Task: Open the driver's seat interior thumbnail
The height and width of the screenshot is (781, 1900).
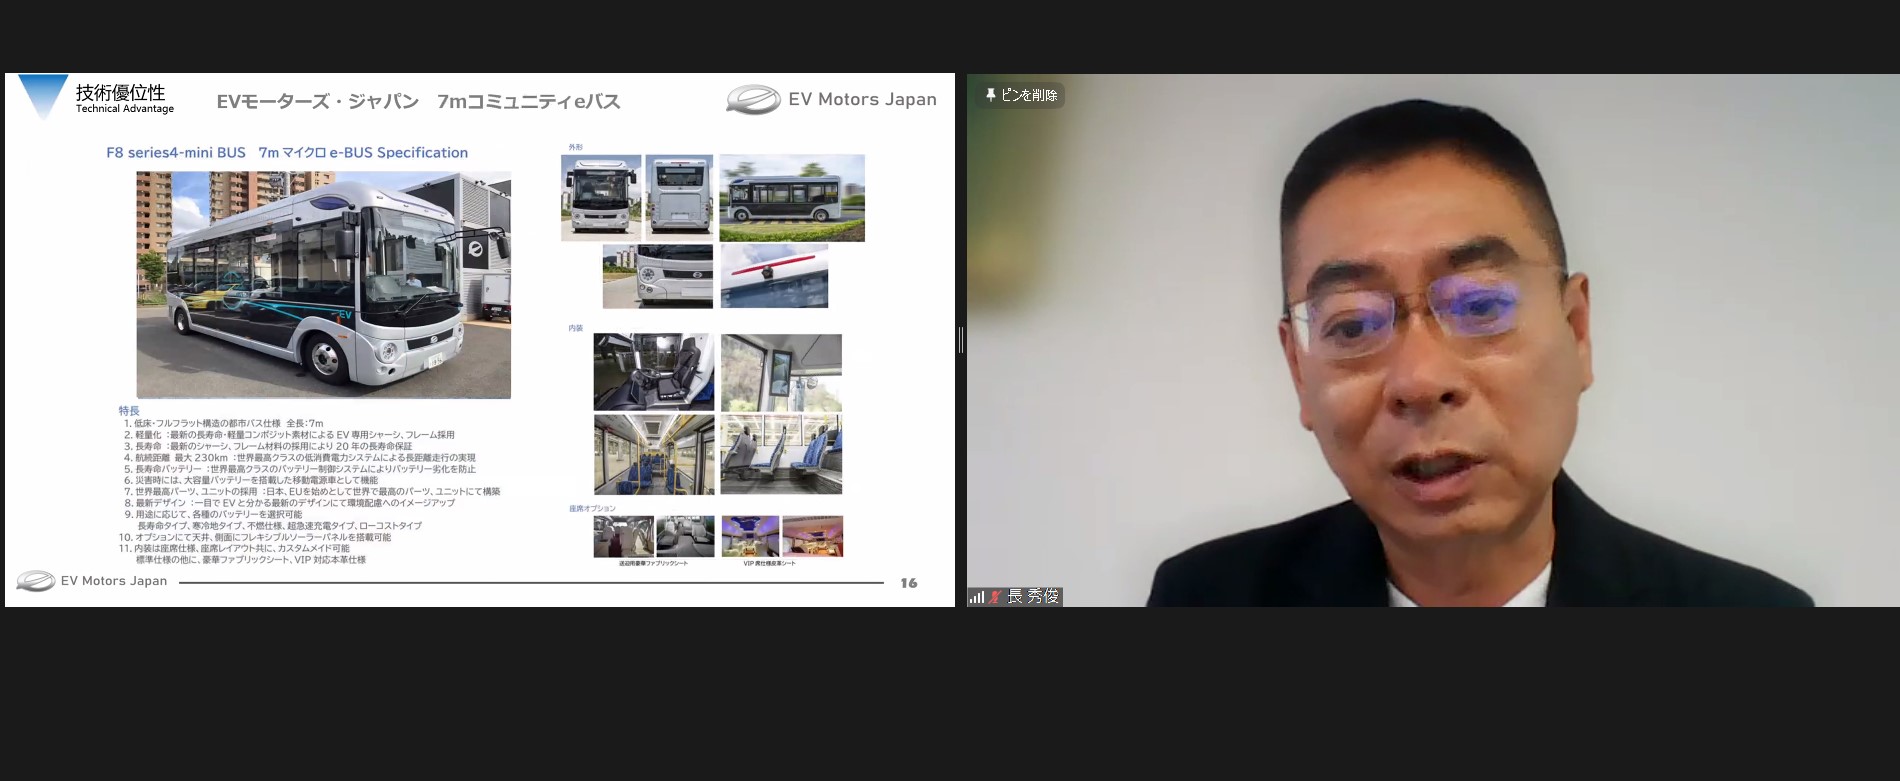Action: pos(654,372)
